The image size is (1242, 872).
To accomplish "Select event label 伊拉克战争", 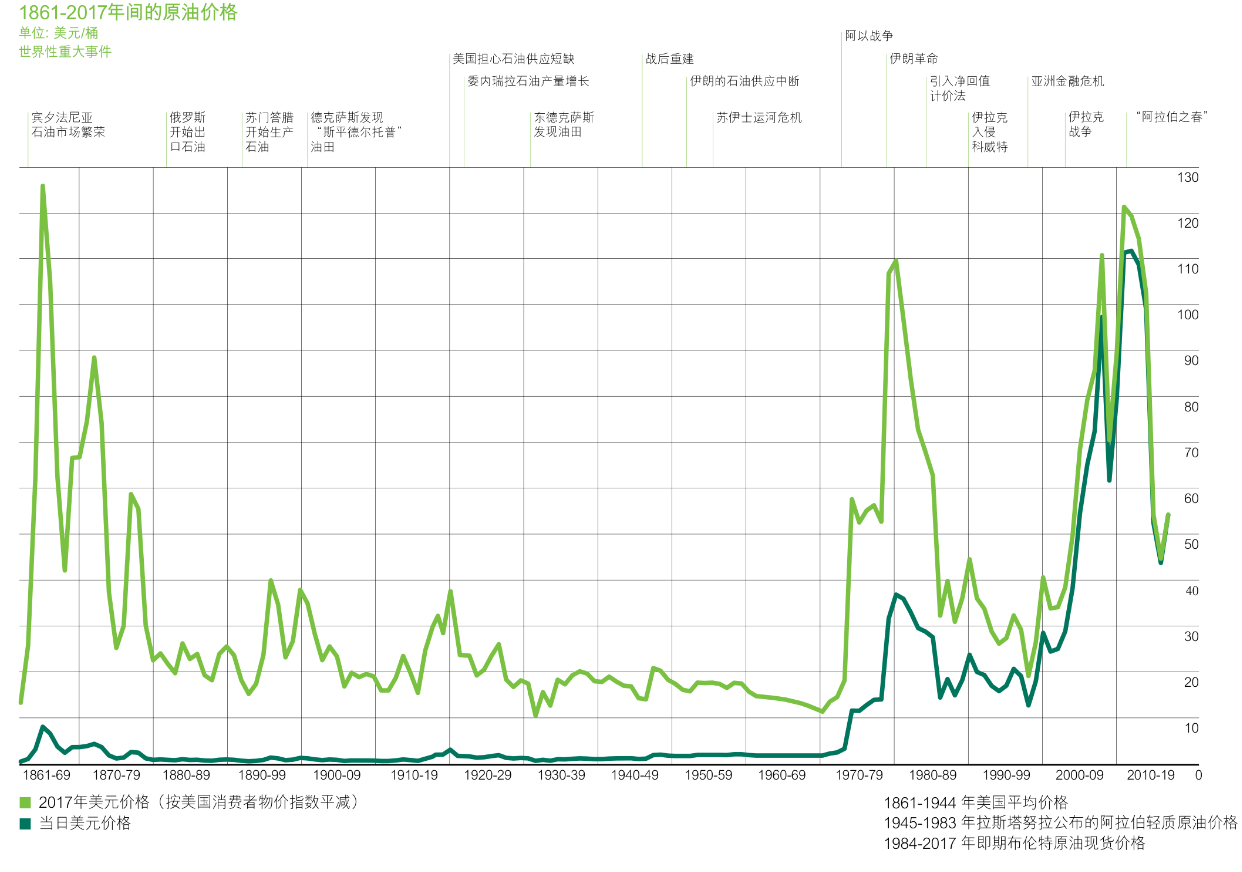I will (x=1086, y=125).
